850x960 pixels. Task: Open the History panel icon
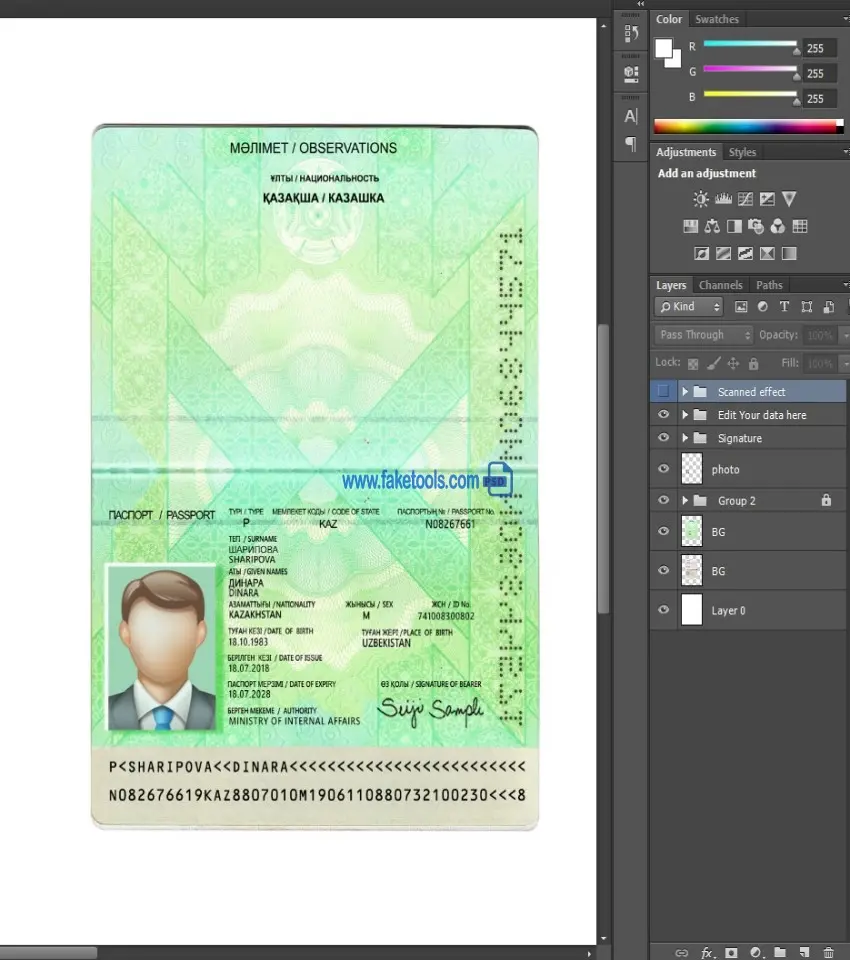tap(631, 33)
